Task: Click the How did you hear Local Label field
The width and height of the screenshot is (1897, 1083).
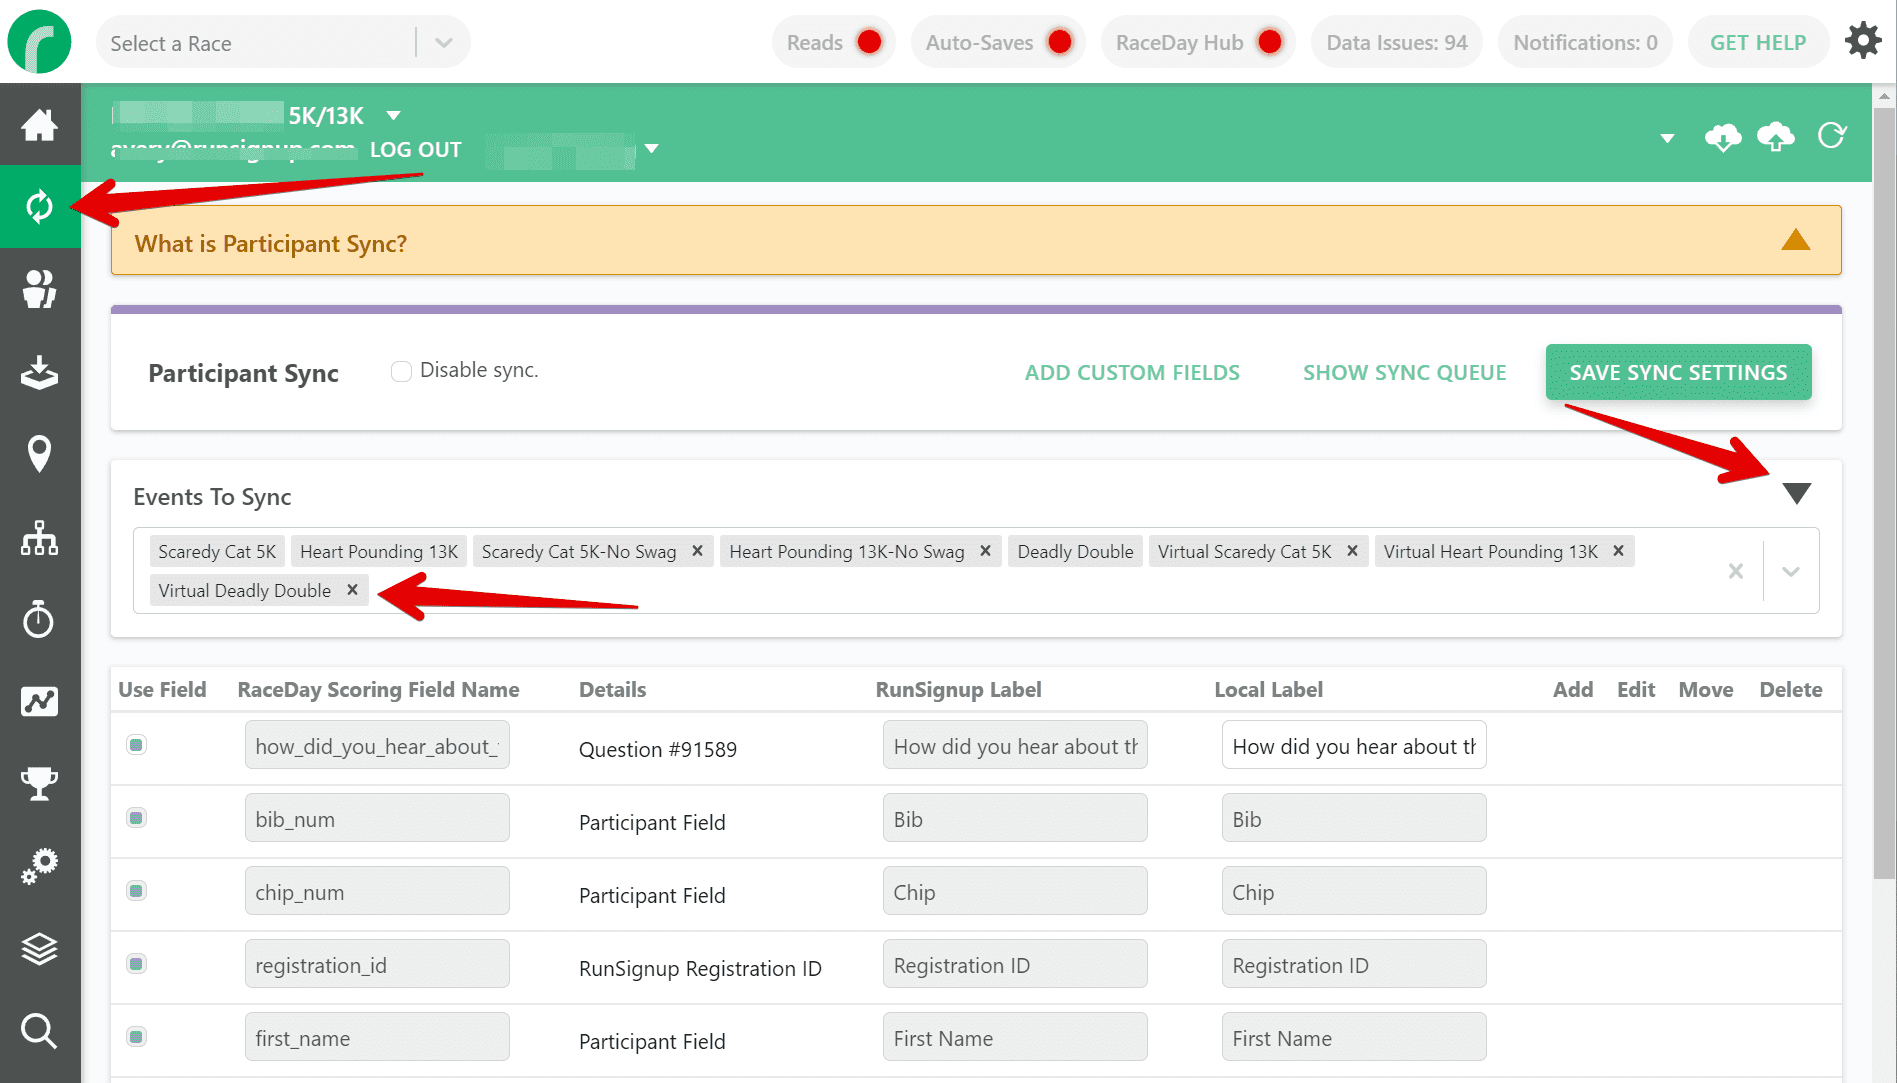Action: [x=1354, y=745]
